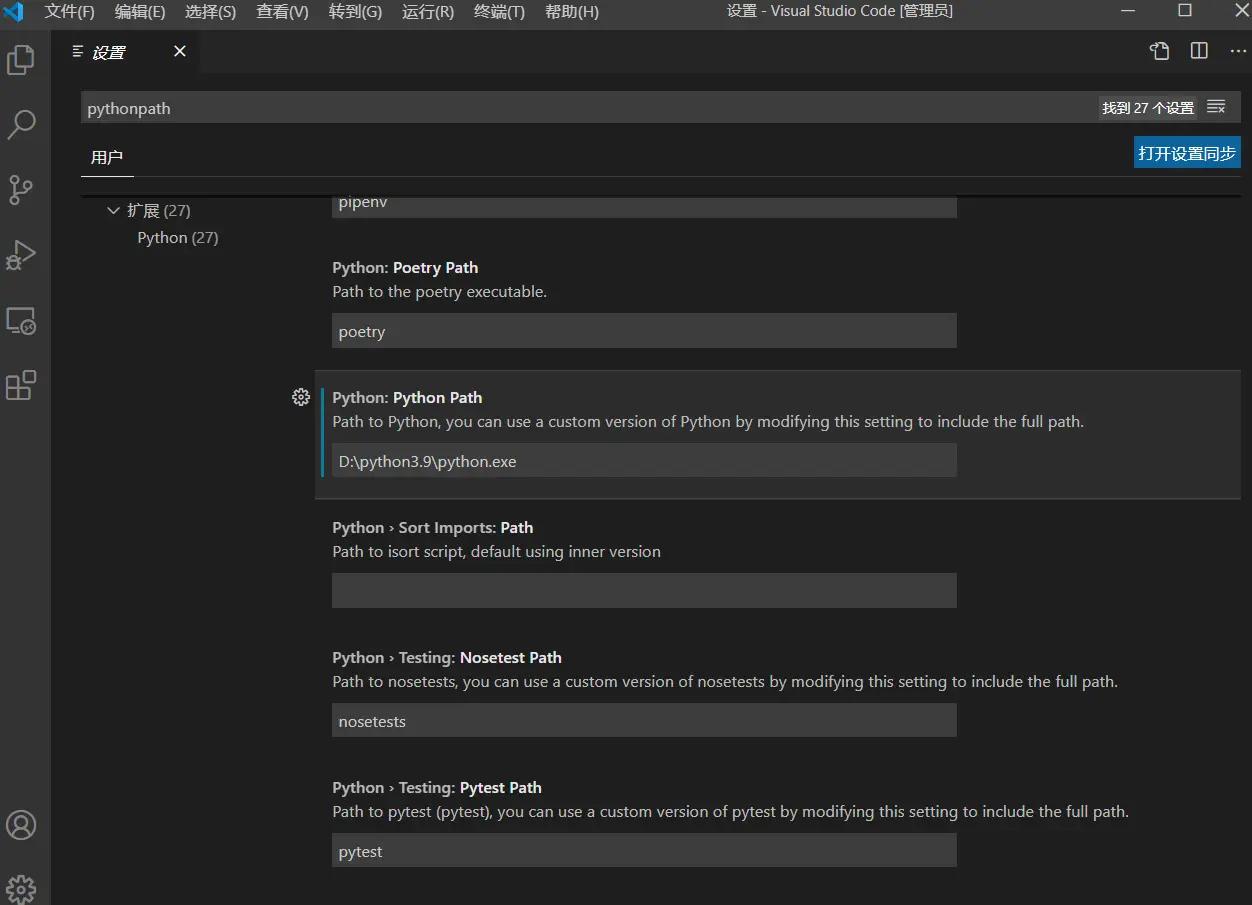Select Python (27) in settings tree
The image size is (1252, 905).
pyautogui.click(x=178, y=237)
